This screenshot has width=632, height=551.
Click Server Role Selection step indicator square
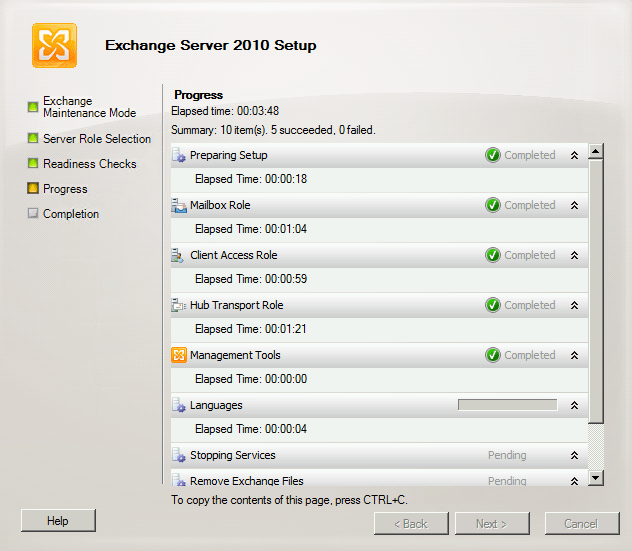[33, 138]
